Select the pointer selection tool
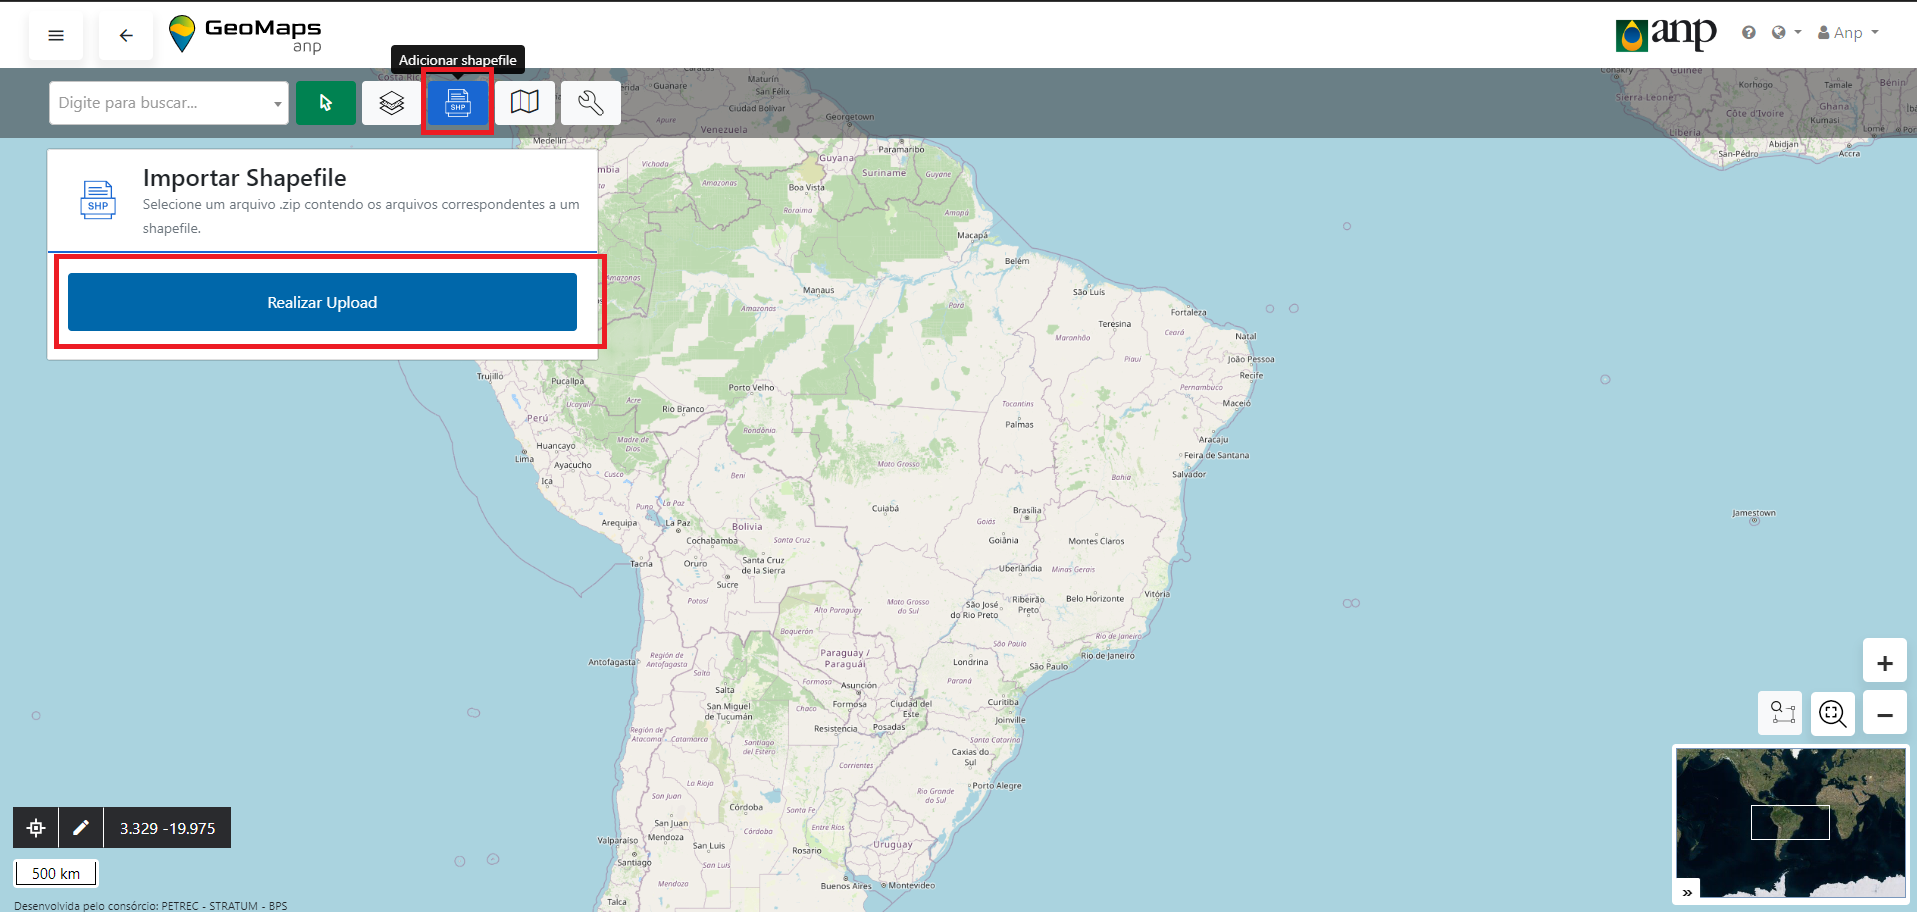The width and height of the screenshot is (1917, 912). click(x=326, y=103)
